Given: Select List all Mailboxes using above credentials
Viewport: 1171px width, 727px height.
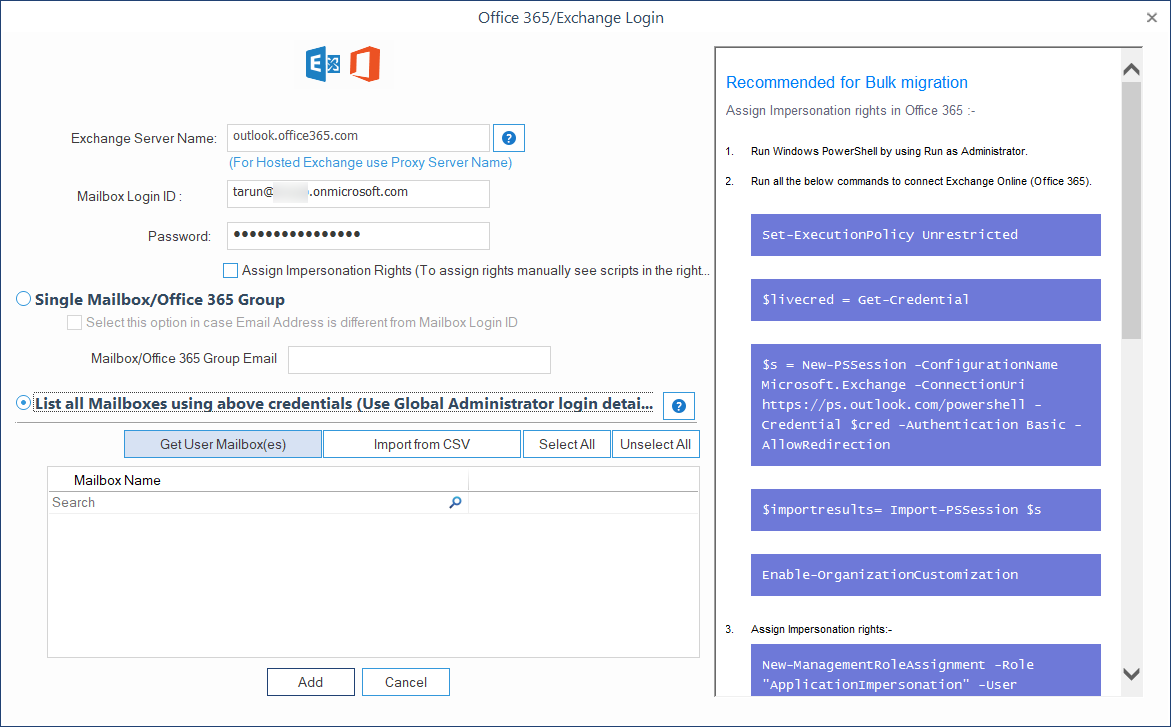Looking at the screenshot, I should click(x=23, y=403).
